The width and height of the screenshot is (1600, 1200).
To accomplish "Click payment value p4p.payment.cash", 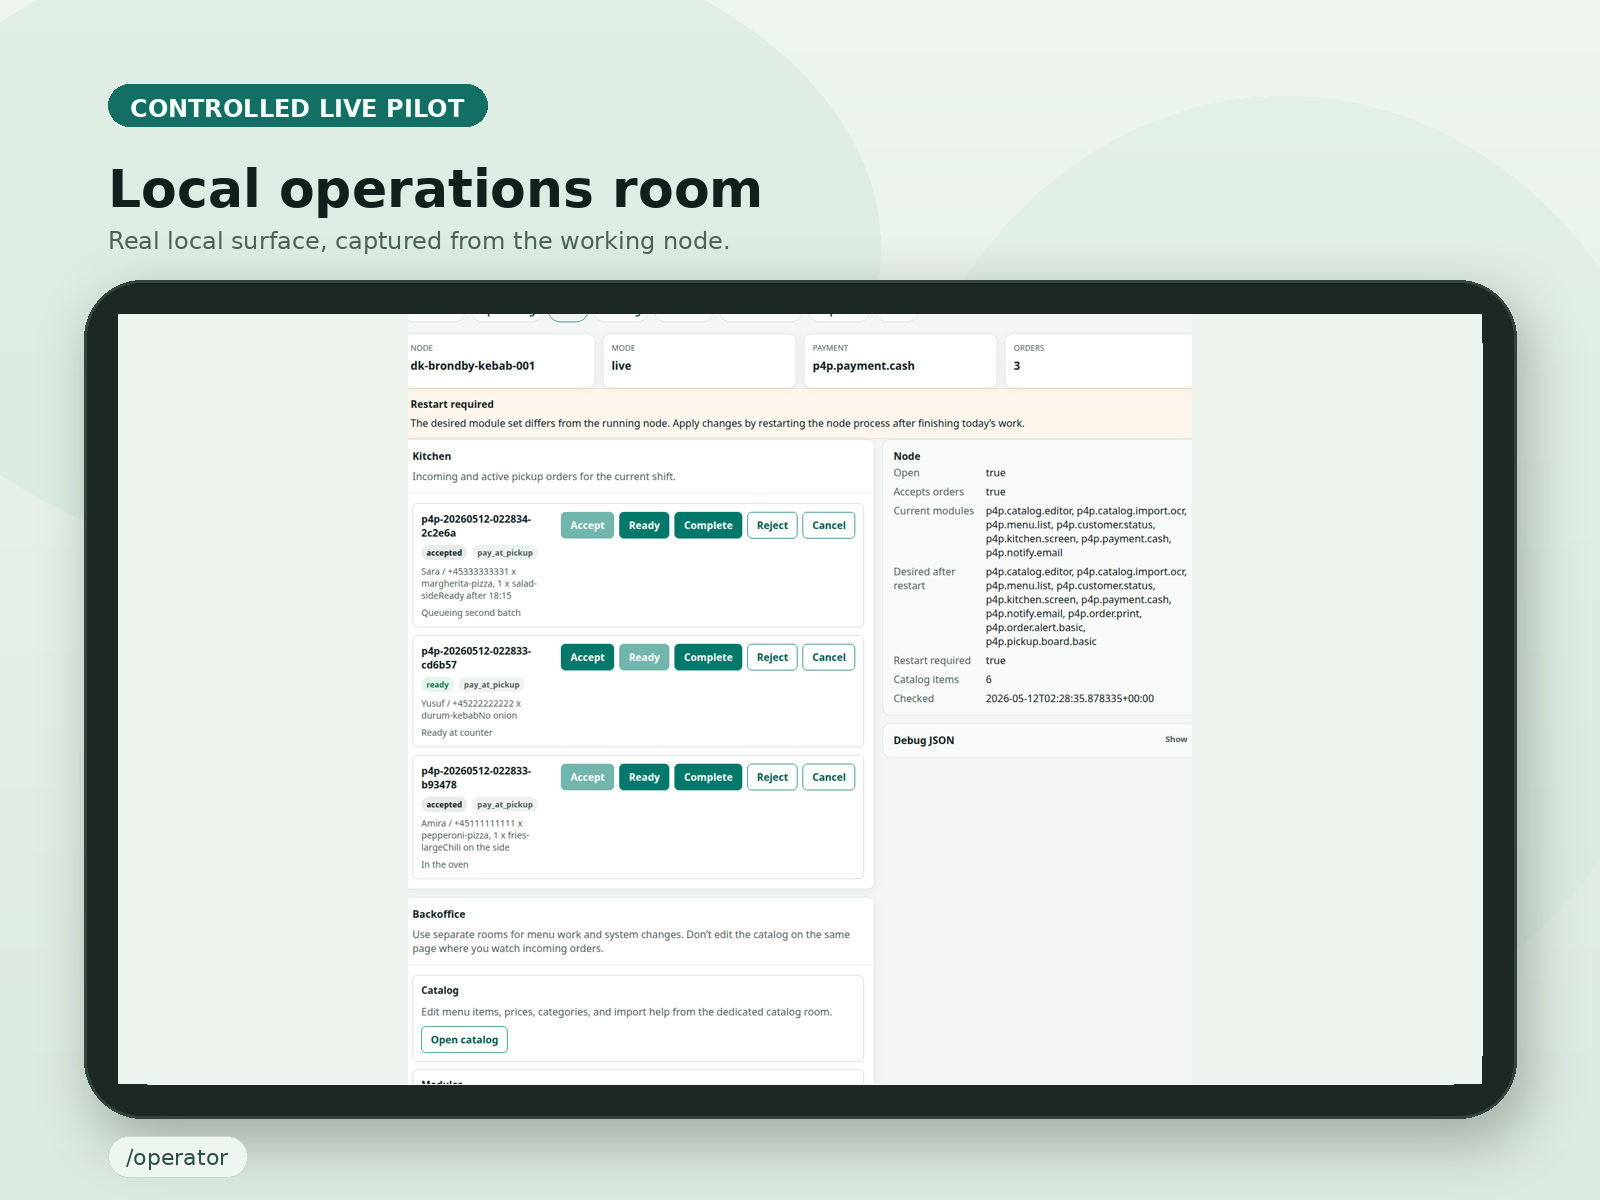I will (863, 366).
